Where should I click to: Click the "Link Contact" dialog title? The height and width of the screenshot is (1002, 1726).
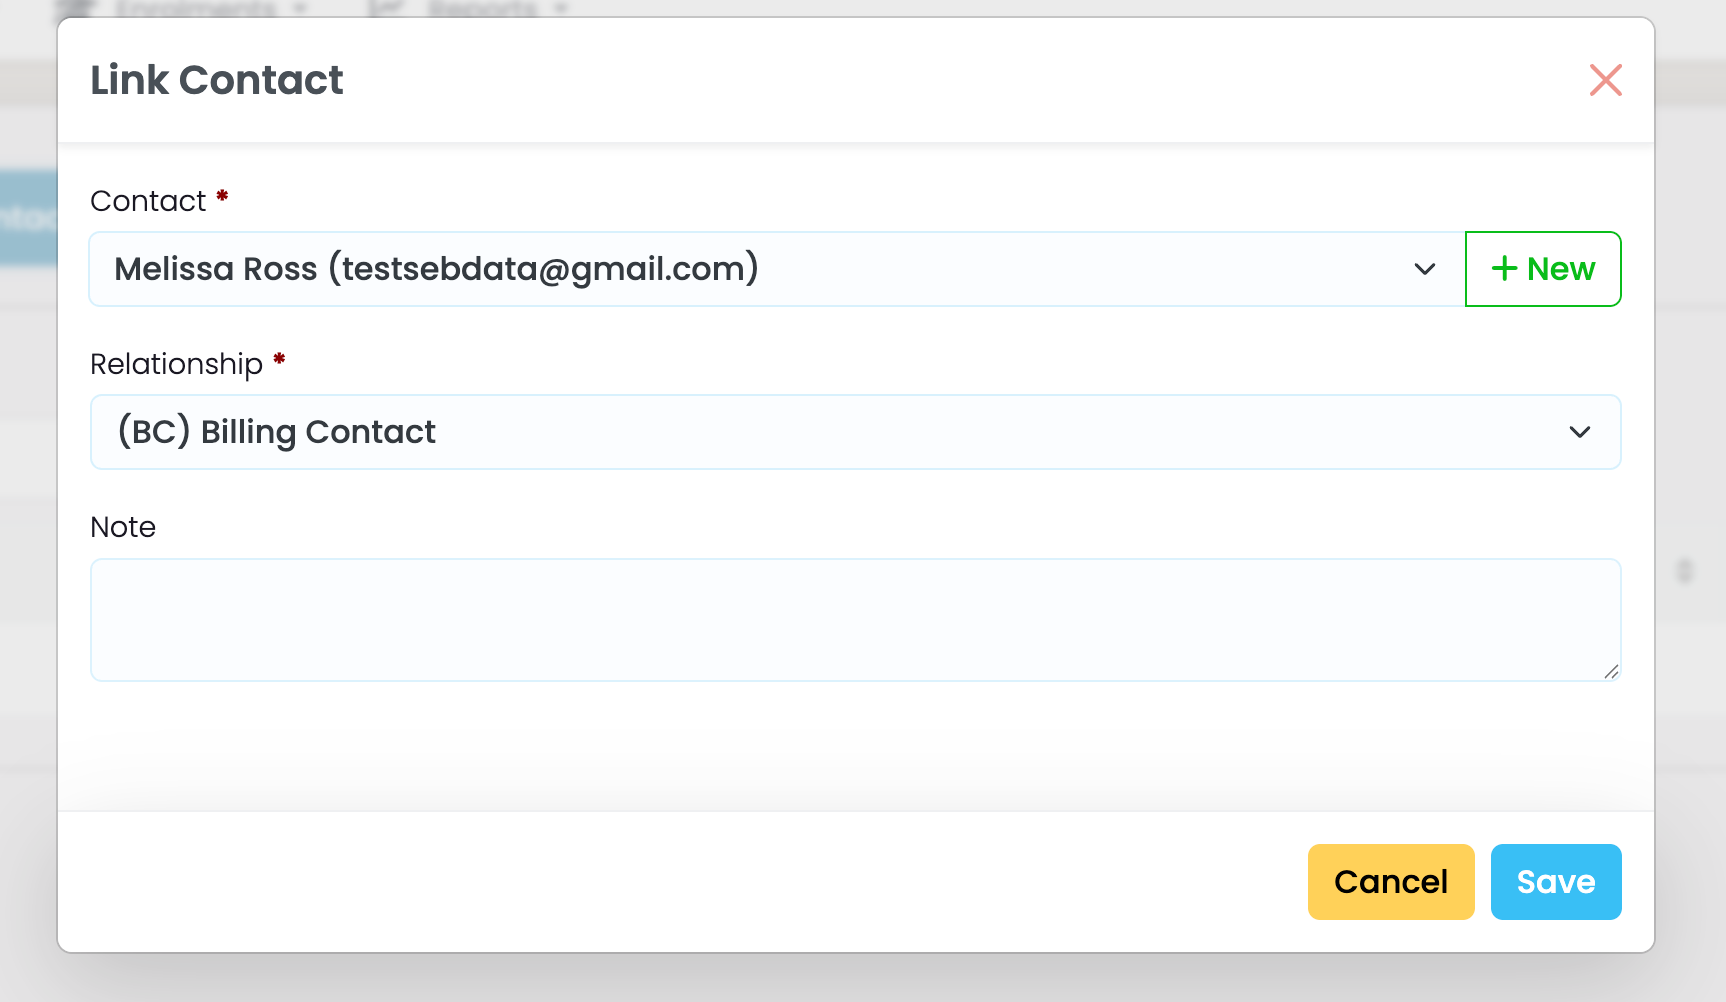[217, 80]
